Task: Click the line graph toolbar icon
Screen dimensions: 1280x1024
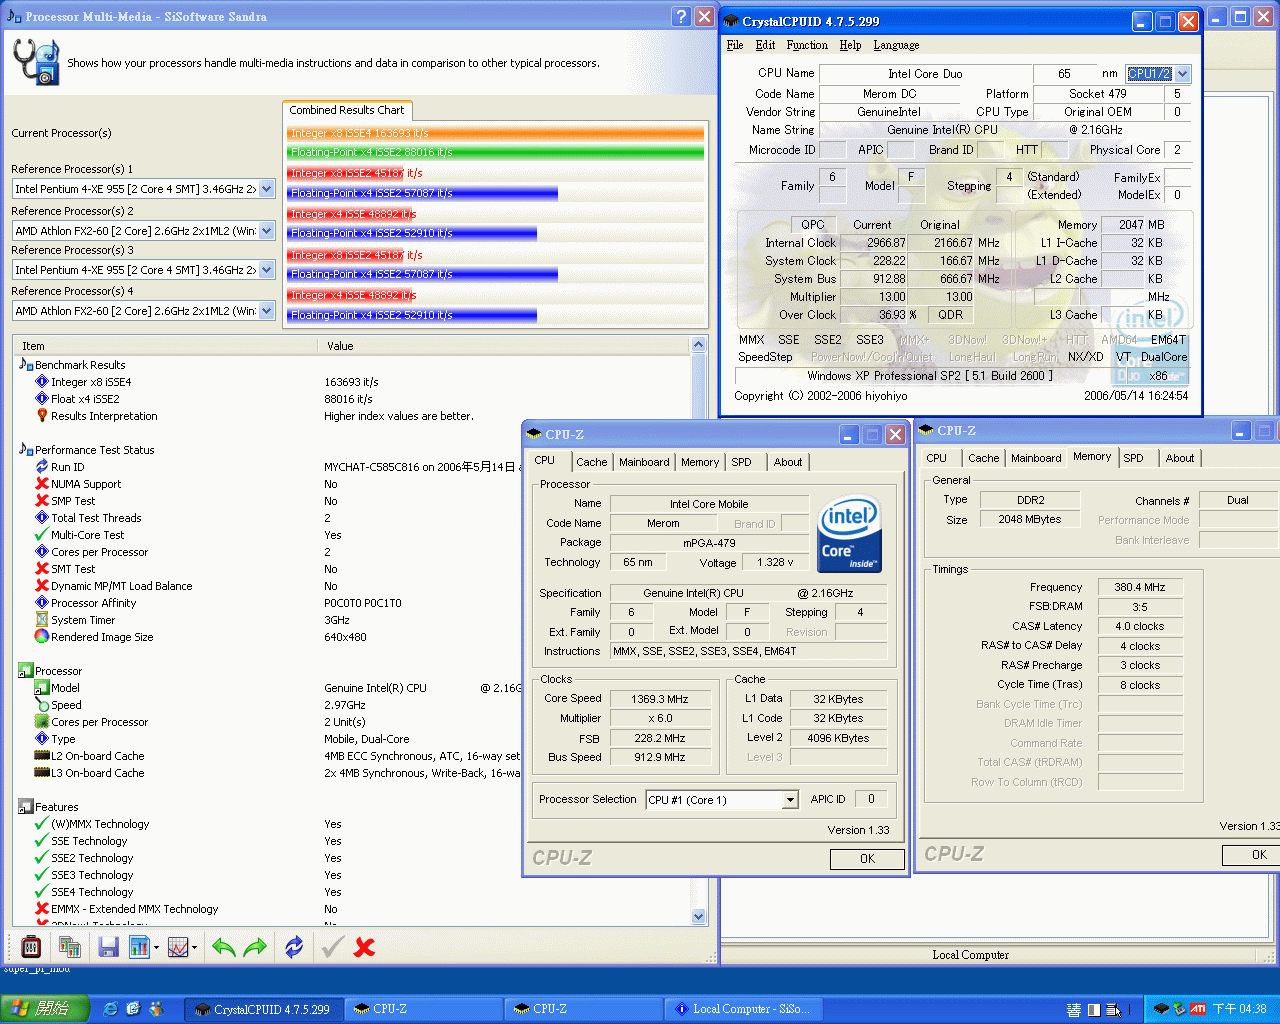Action: [x=178, y=946]
